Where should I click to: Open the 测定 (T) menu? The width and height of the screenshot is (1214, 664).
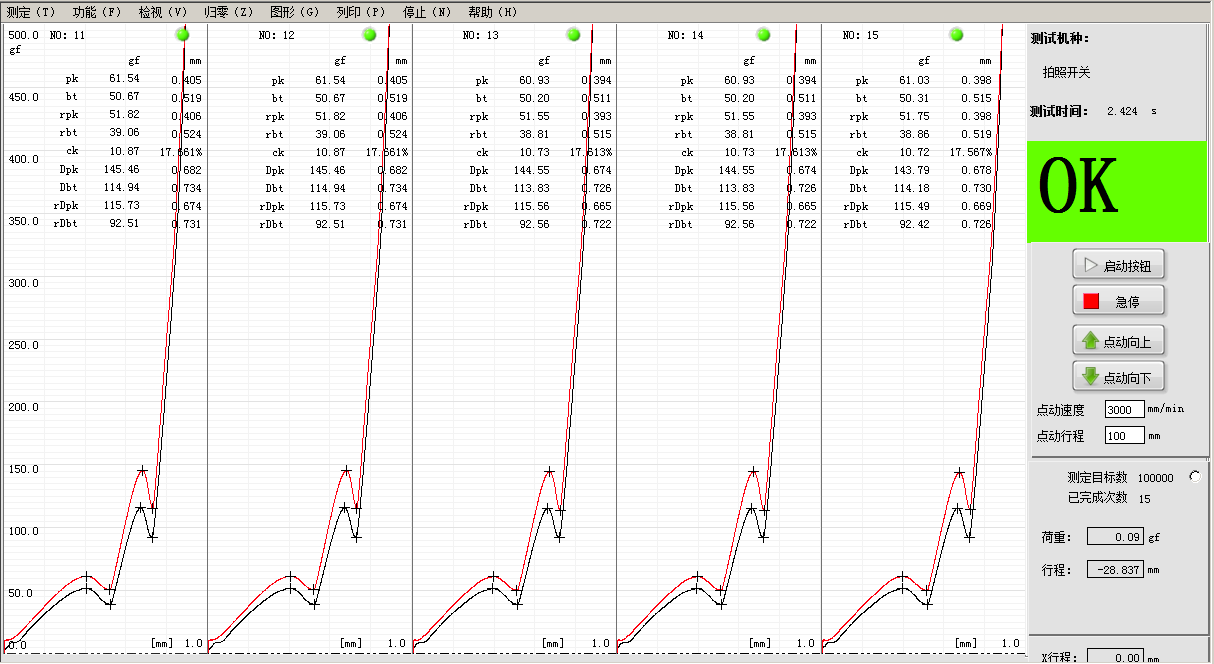coord(31,12)
